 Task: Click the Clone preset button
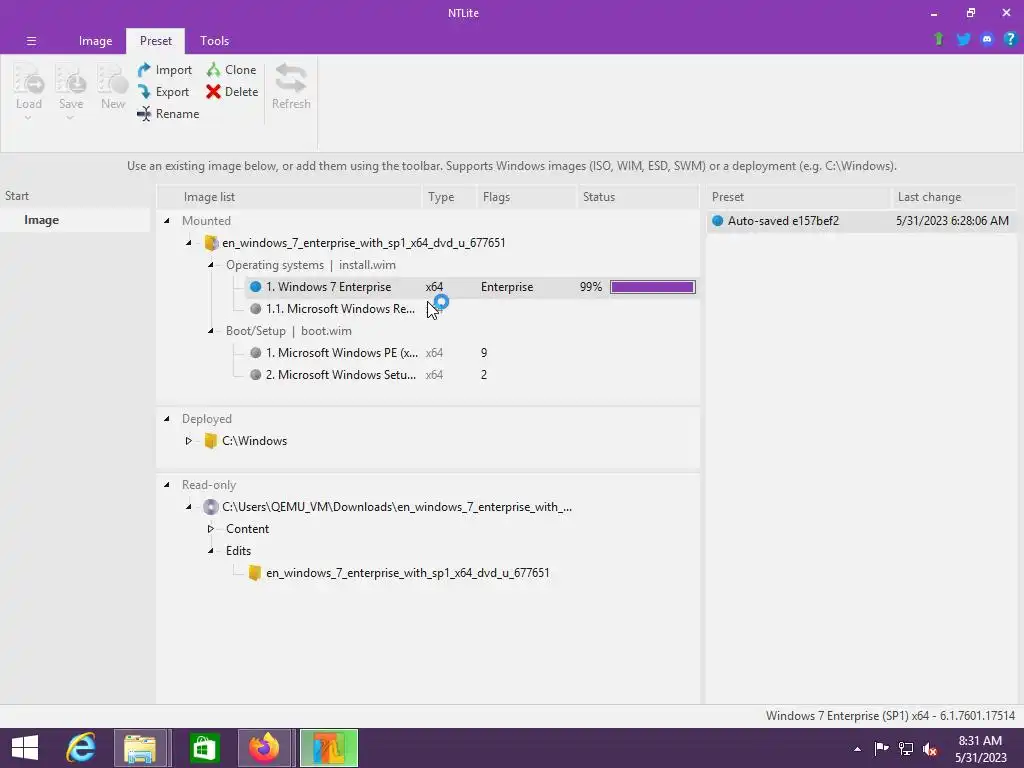pyautogui.click(x=231, y=70)
